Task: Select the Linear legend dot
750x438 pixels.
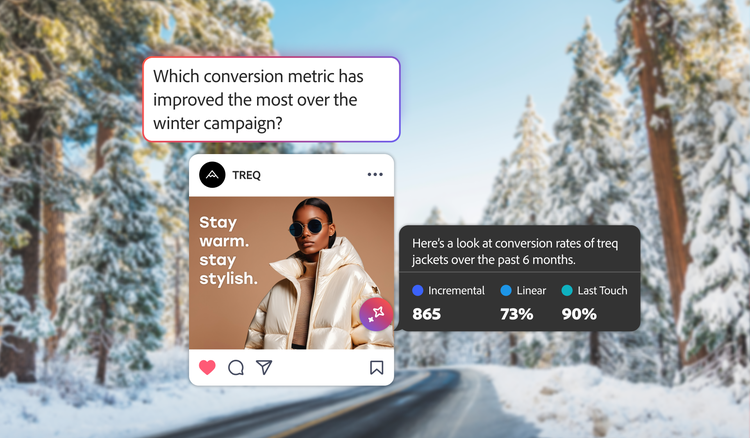Action: click(506, 290)
